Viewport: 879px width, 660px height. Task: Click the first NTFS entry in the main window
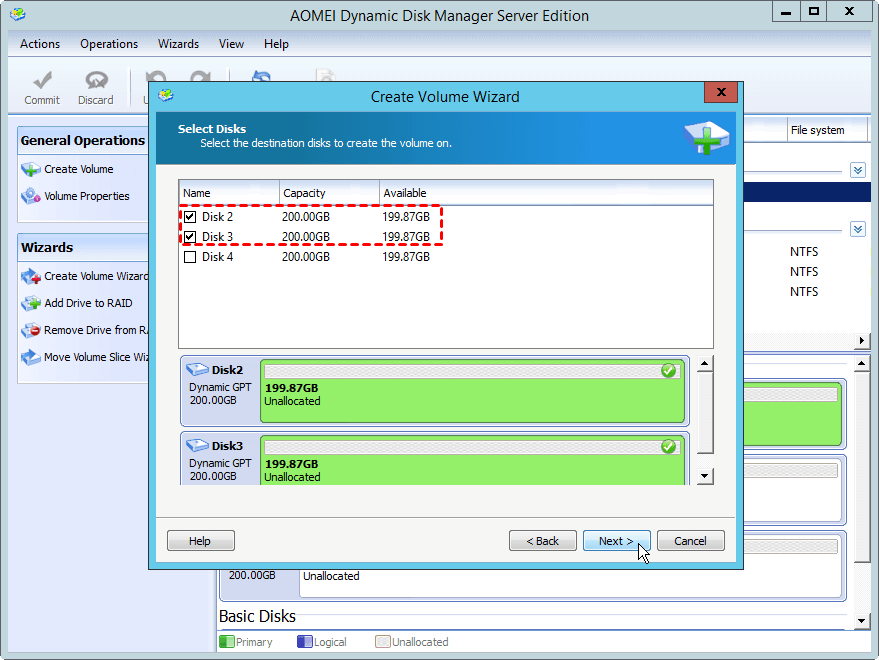pyautogui.click(x=804, y=252)
